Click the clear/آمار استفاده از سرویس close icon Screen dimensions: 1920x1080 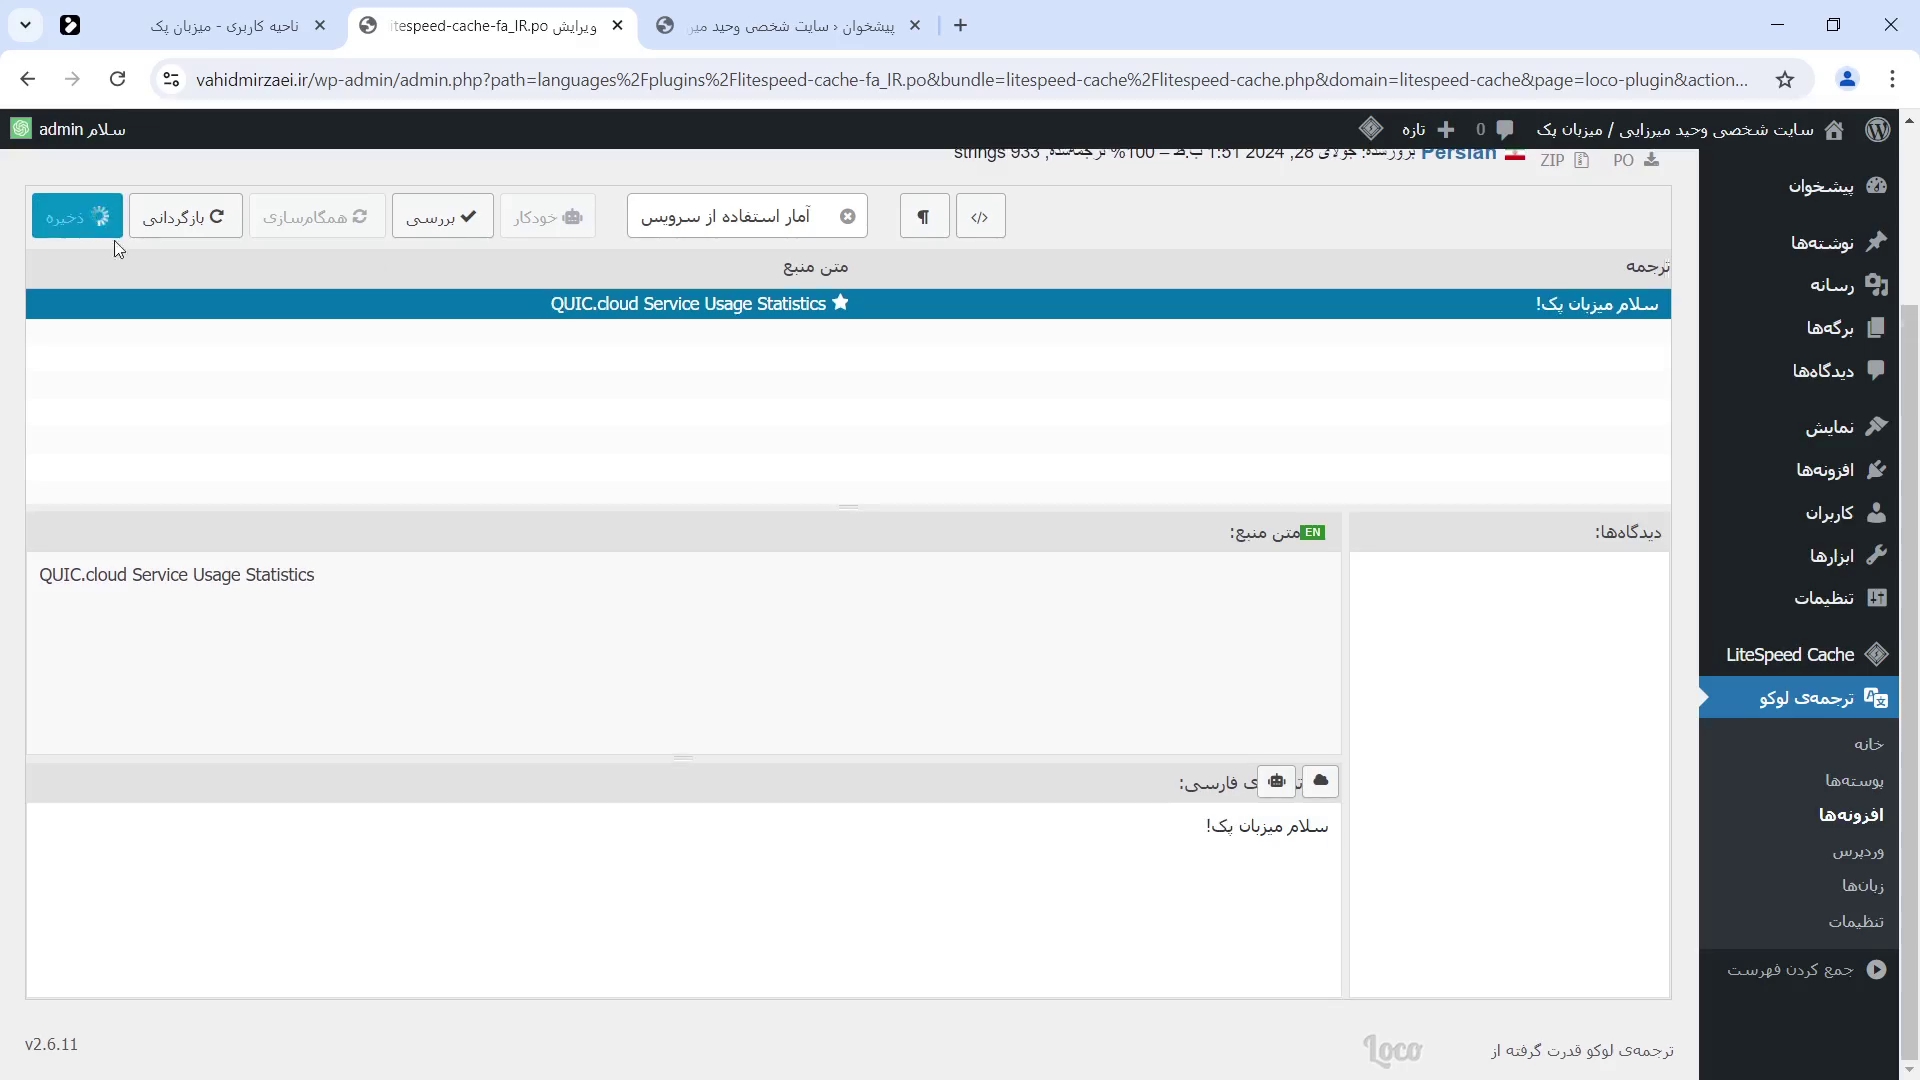[x=851, y=216]
